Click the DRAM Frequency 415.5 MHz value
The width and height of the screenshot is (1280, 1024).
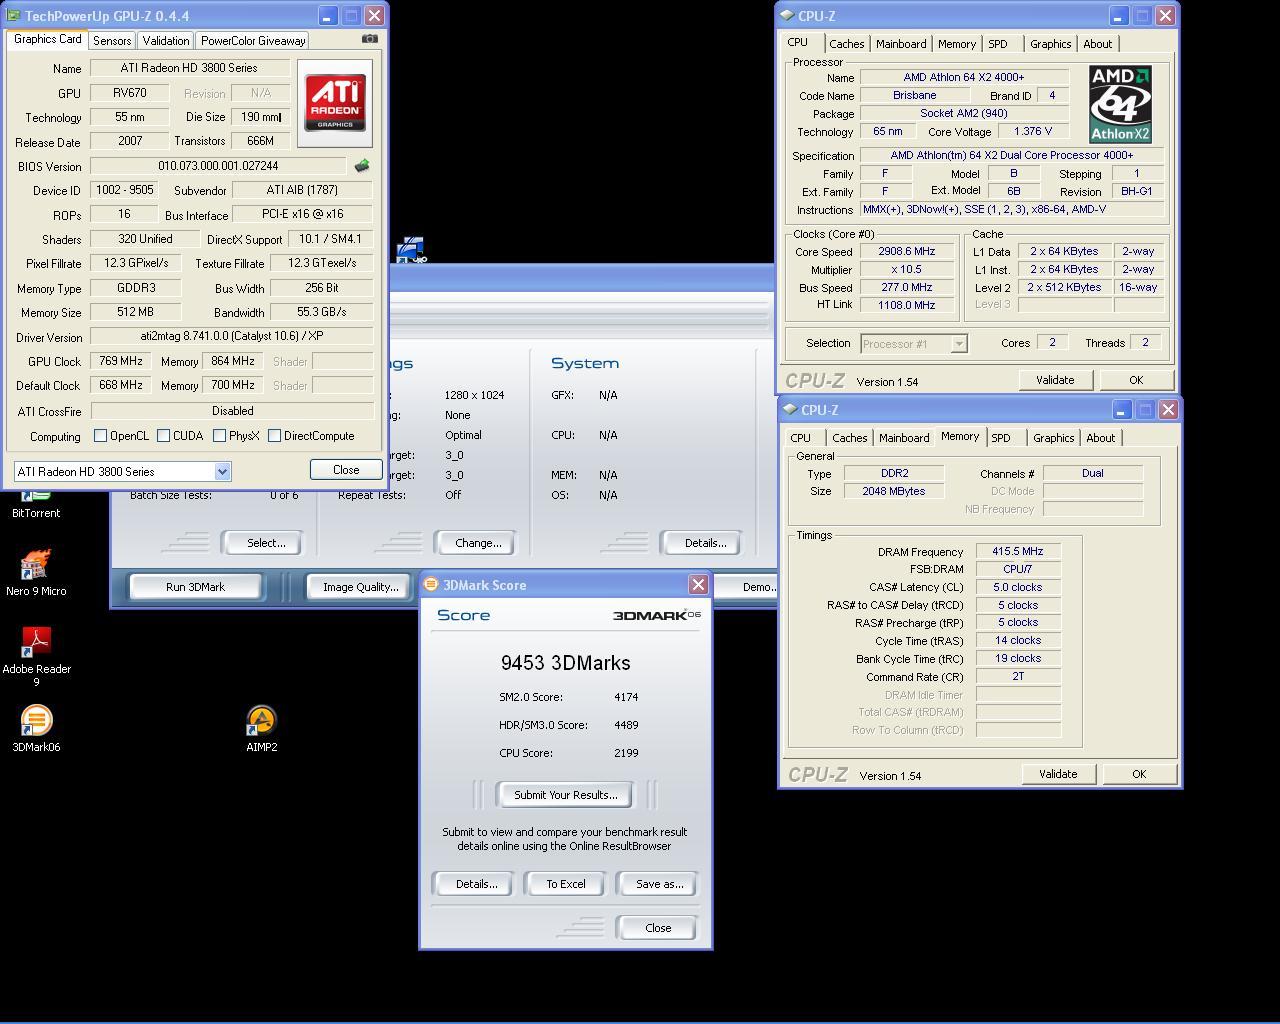[x=1018, y=551]
